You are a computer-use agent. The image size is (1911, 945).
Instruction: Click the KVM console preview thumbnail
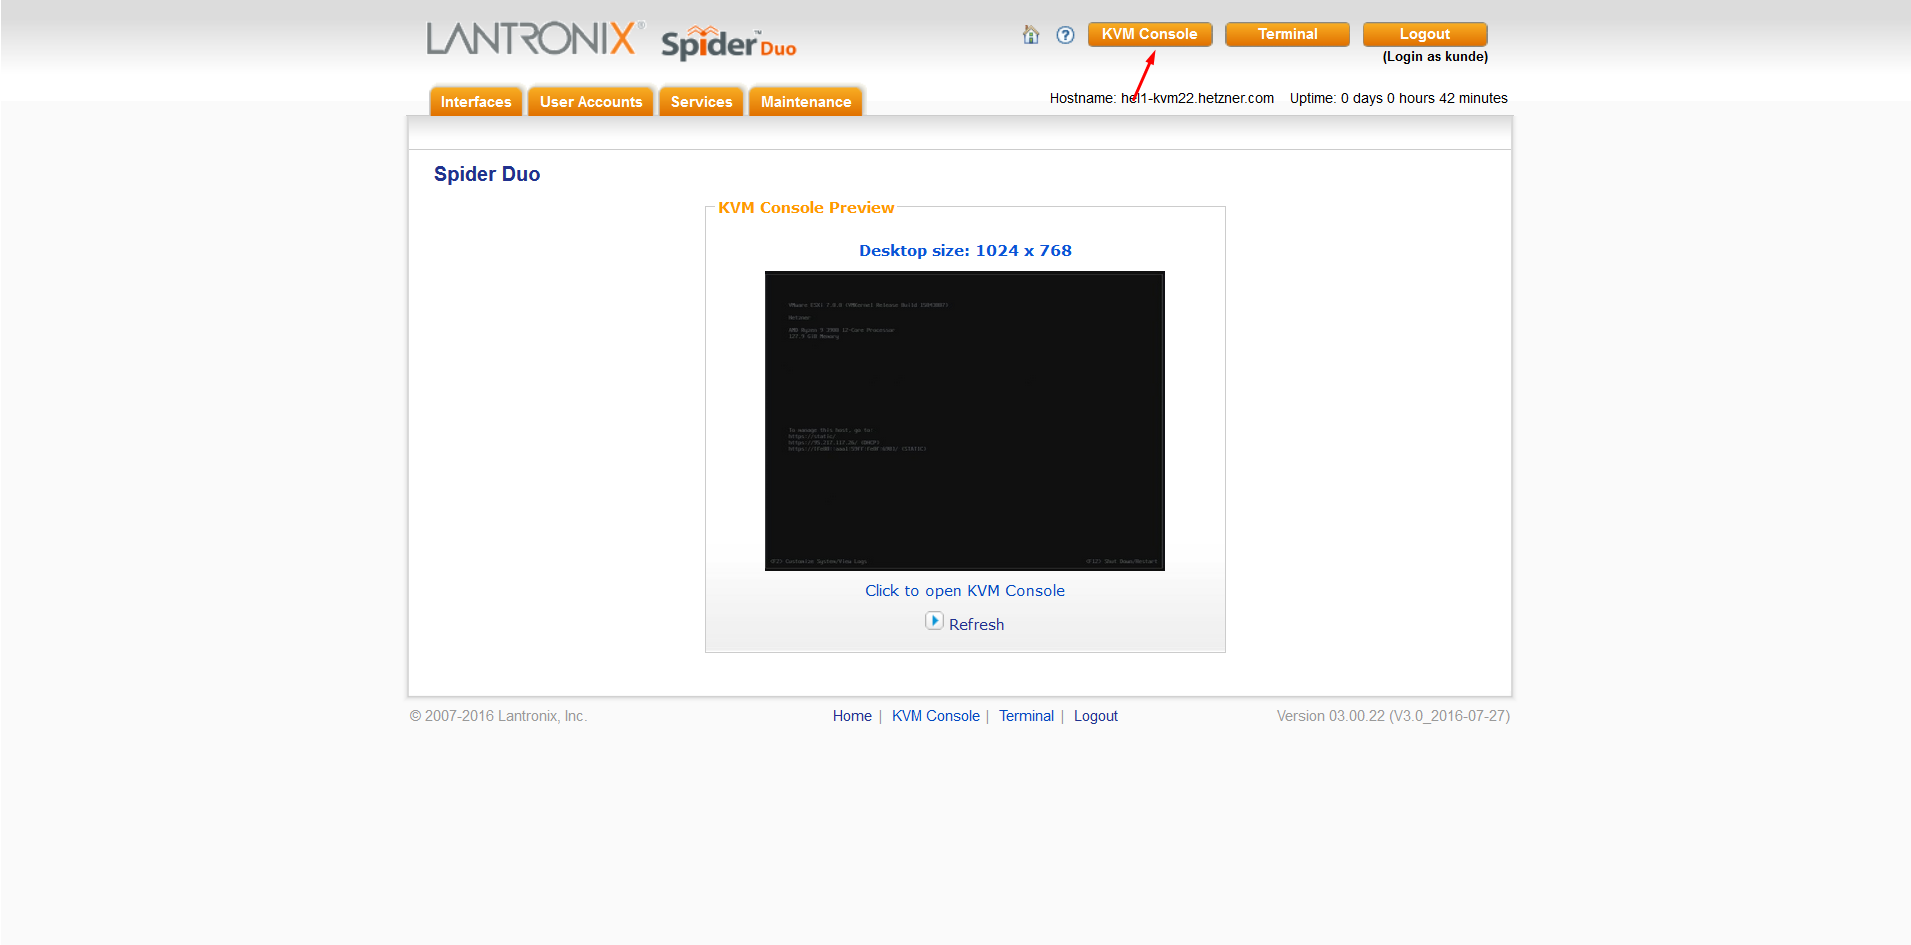click(x=965, y=421)
